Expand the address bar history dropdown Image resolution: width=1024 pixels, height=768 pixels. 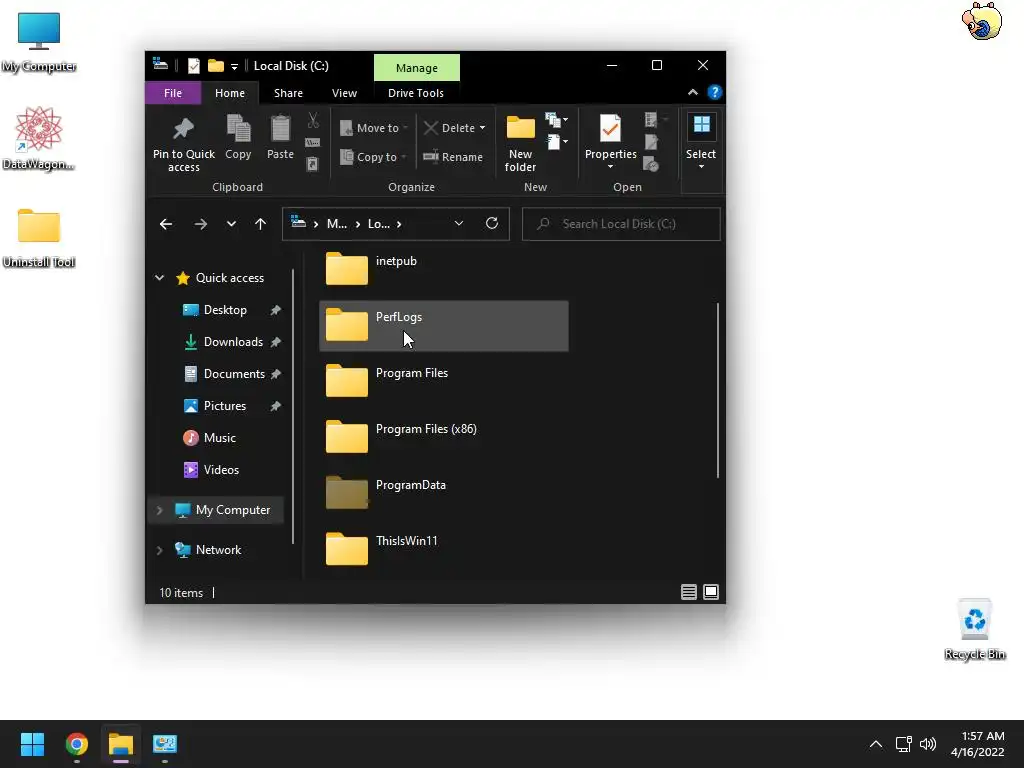click(459, 223)
